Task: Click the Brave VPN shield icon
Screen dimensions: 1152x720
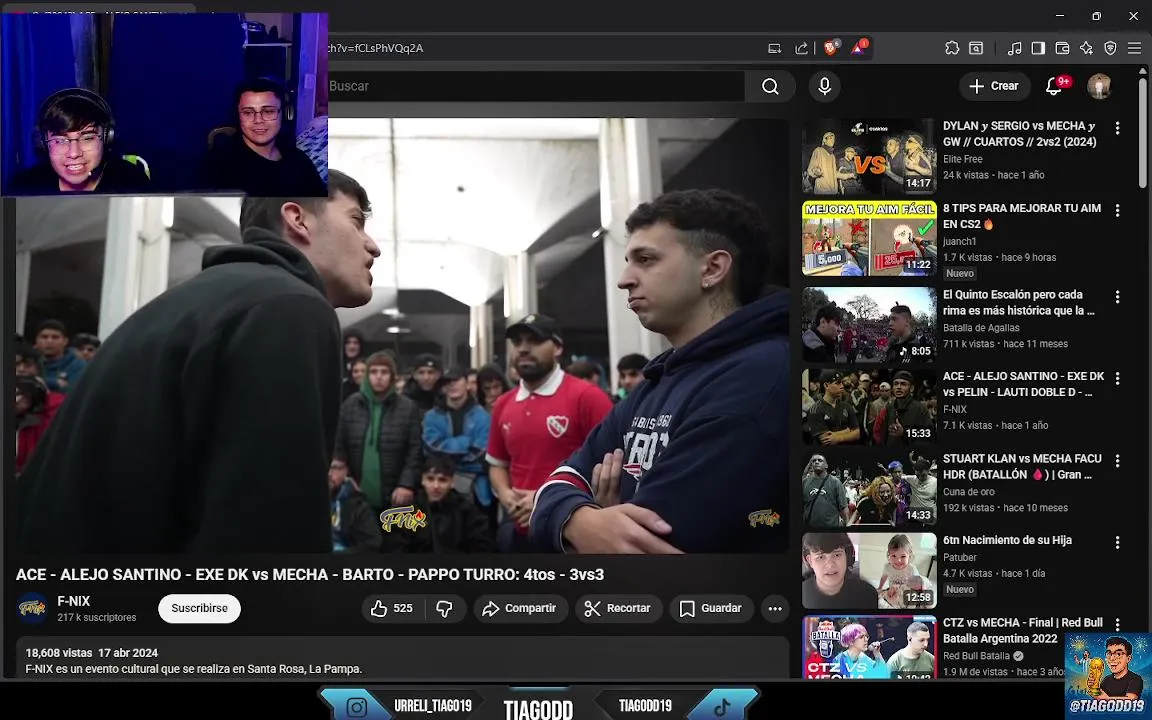Action: click(1110, 48)
